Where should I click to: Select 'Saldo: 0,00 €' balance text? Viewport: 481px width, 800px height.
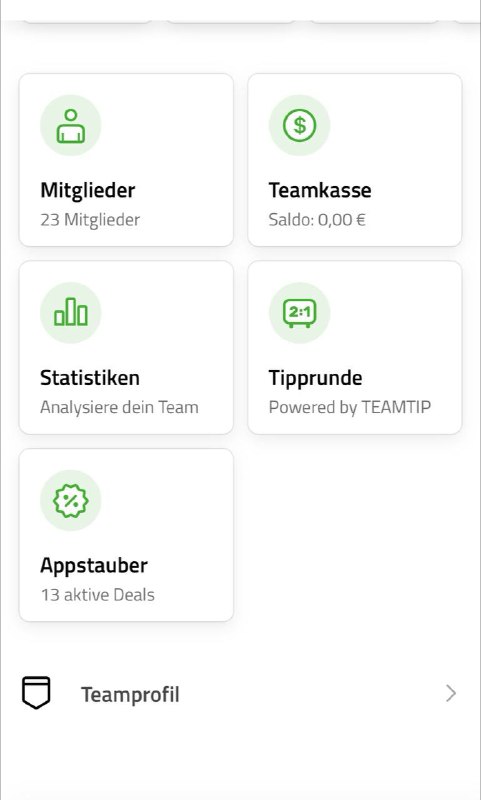pyautogui.click(x=317, y=220)
